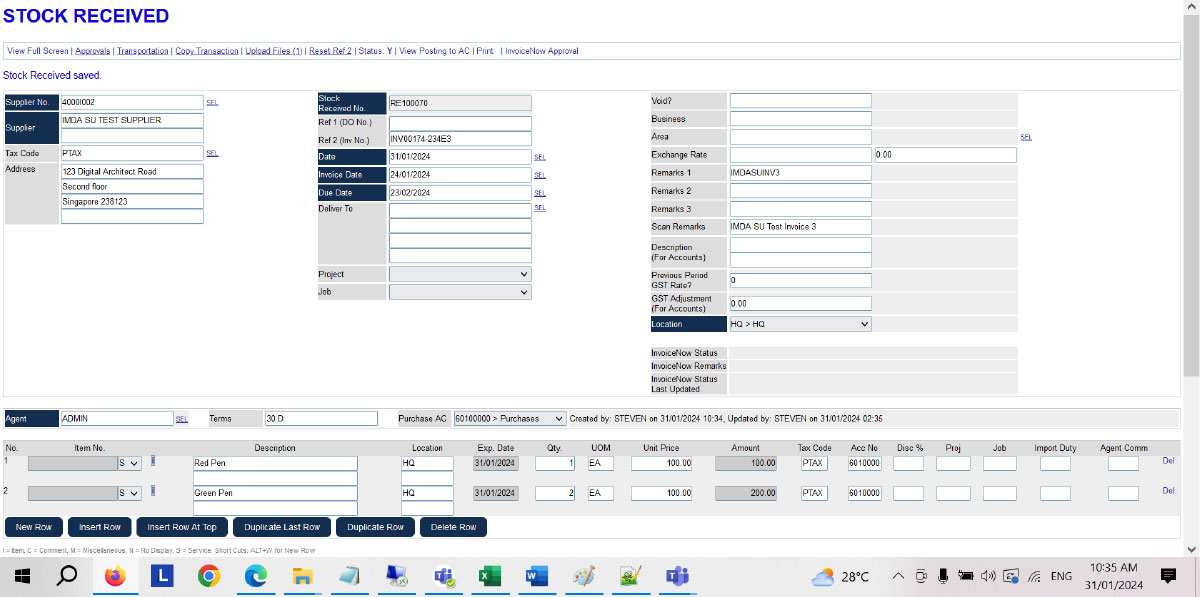The width and height of the screenshot is (1200, 597).
Task: Expand the Project dropdown
Action: tap(460, 274)
